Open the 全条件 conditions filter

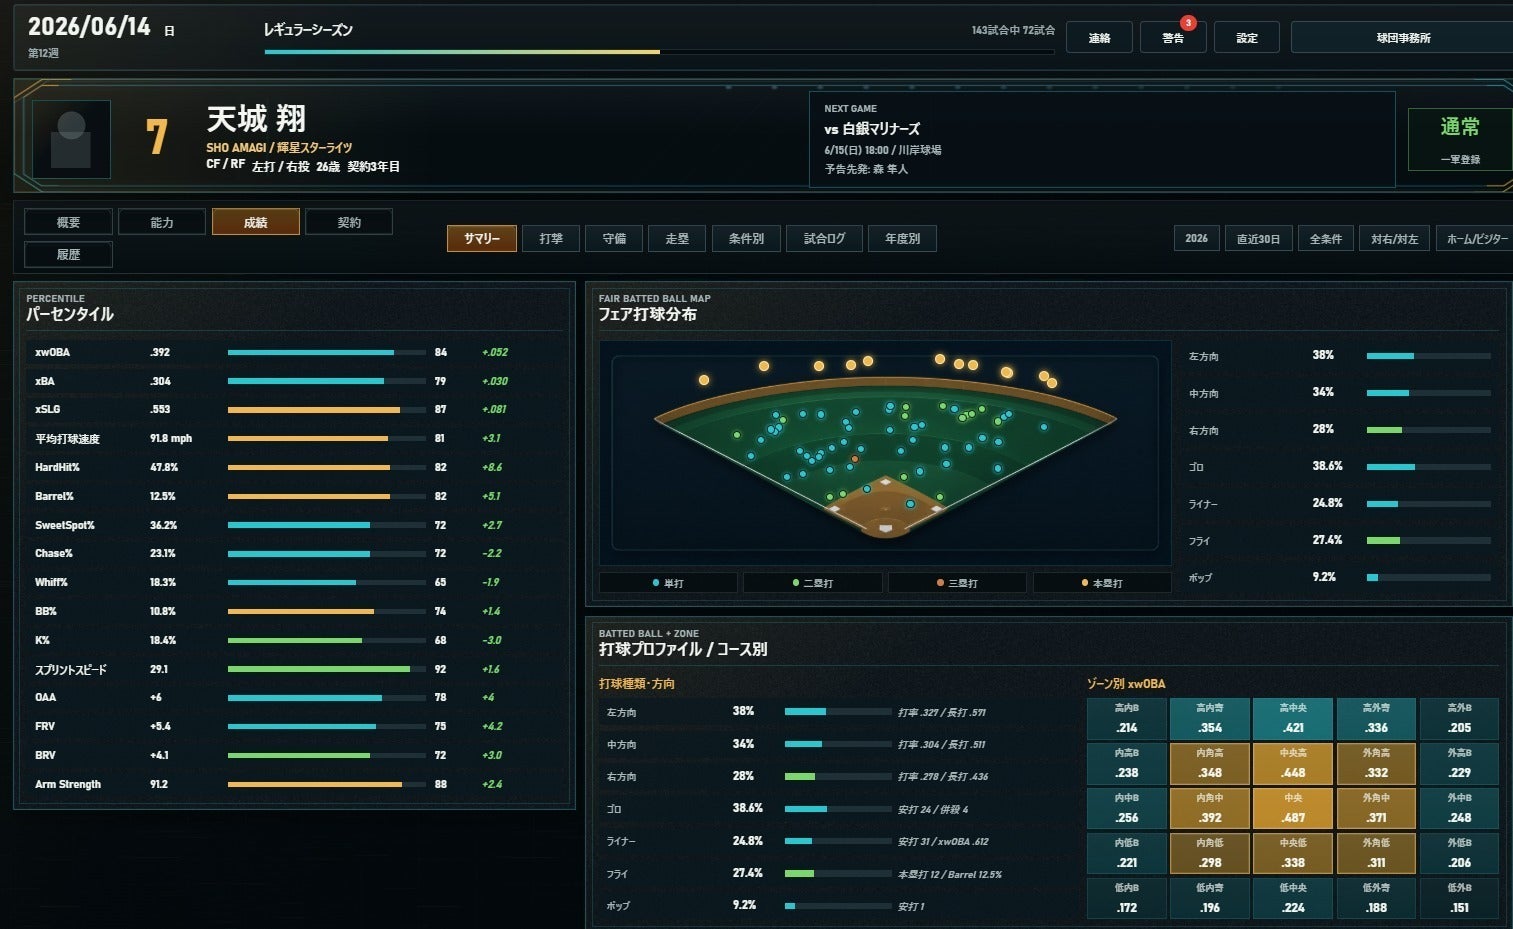pyautogui.click(x=1325, y=238)
